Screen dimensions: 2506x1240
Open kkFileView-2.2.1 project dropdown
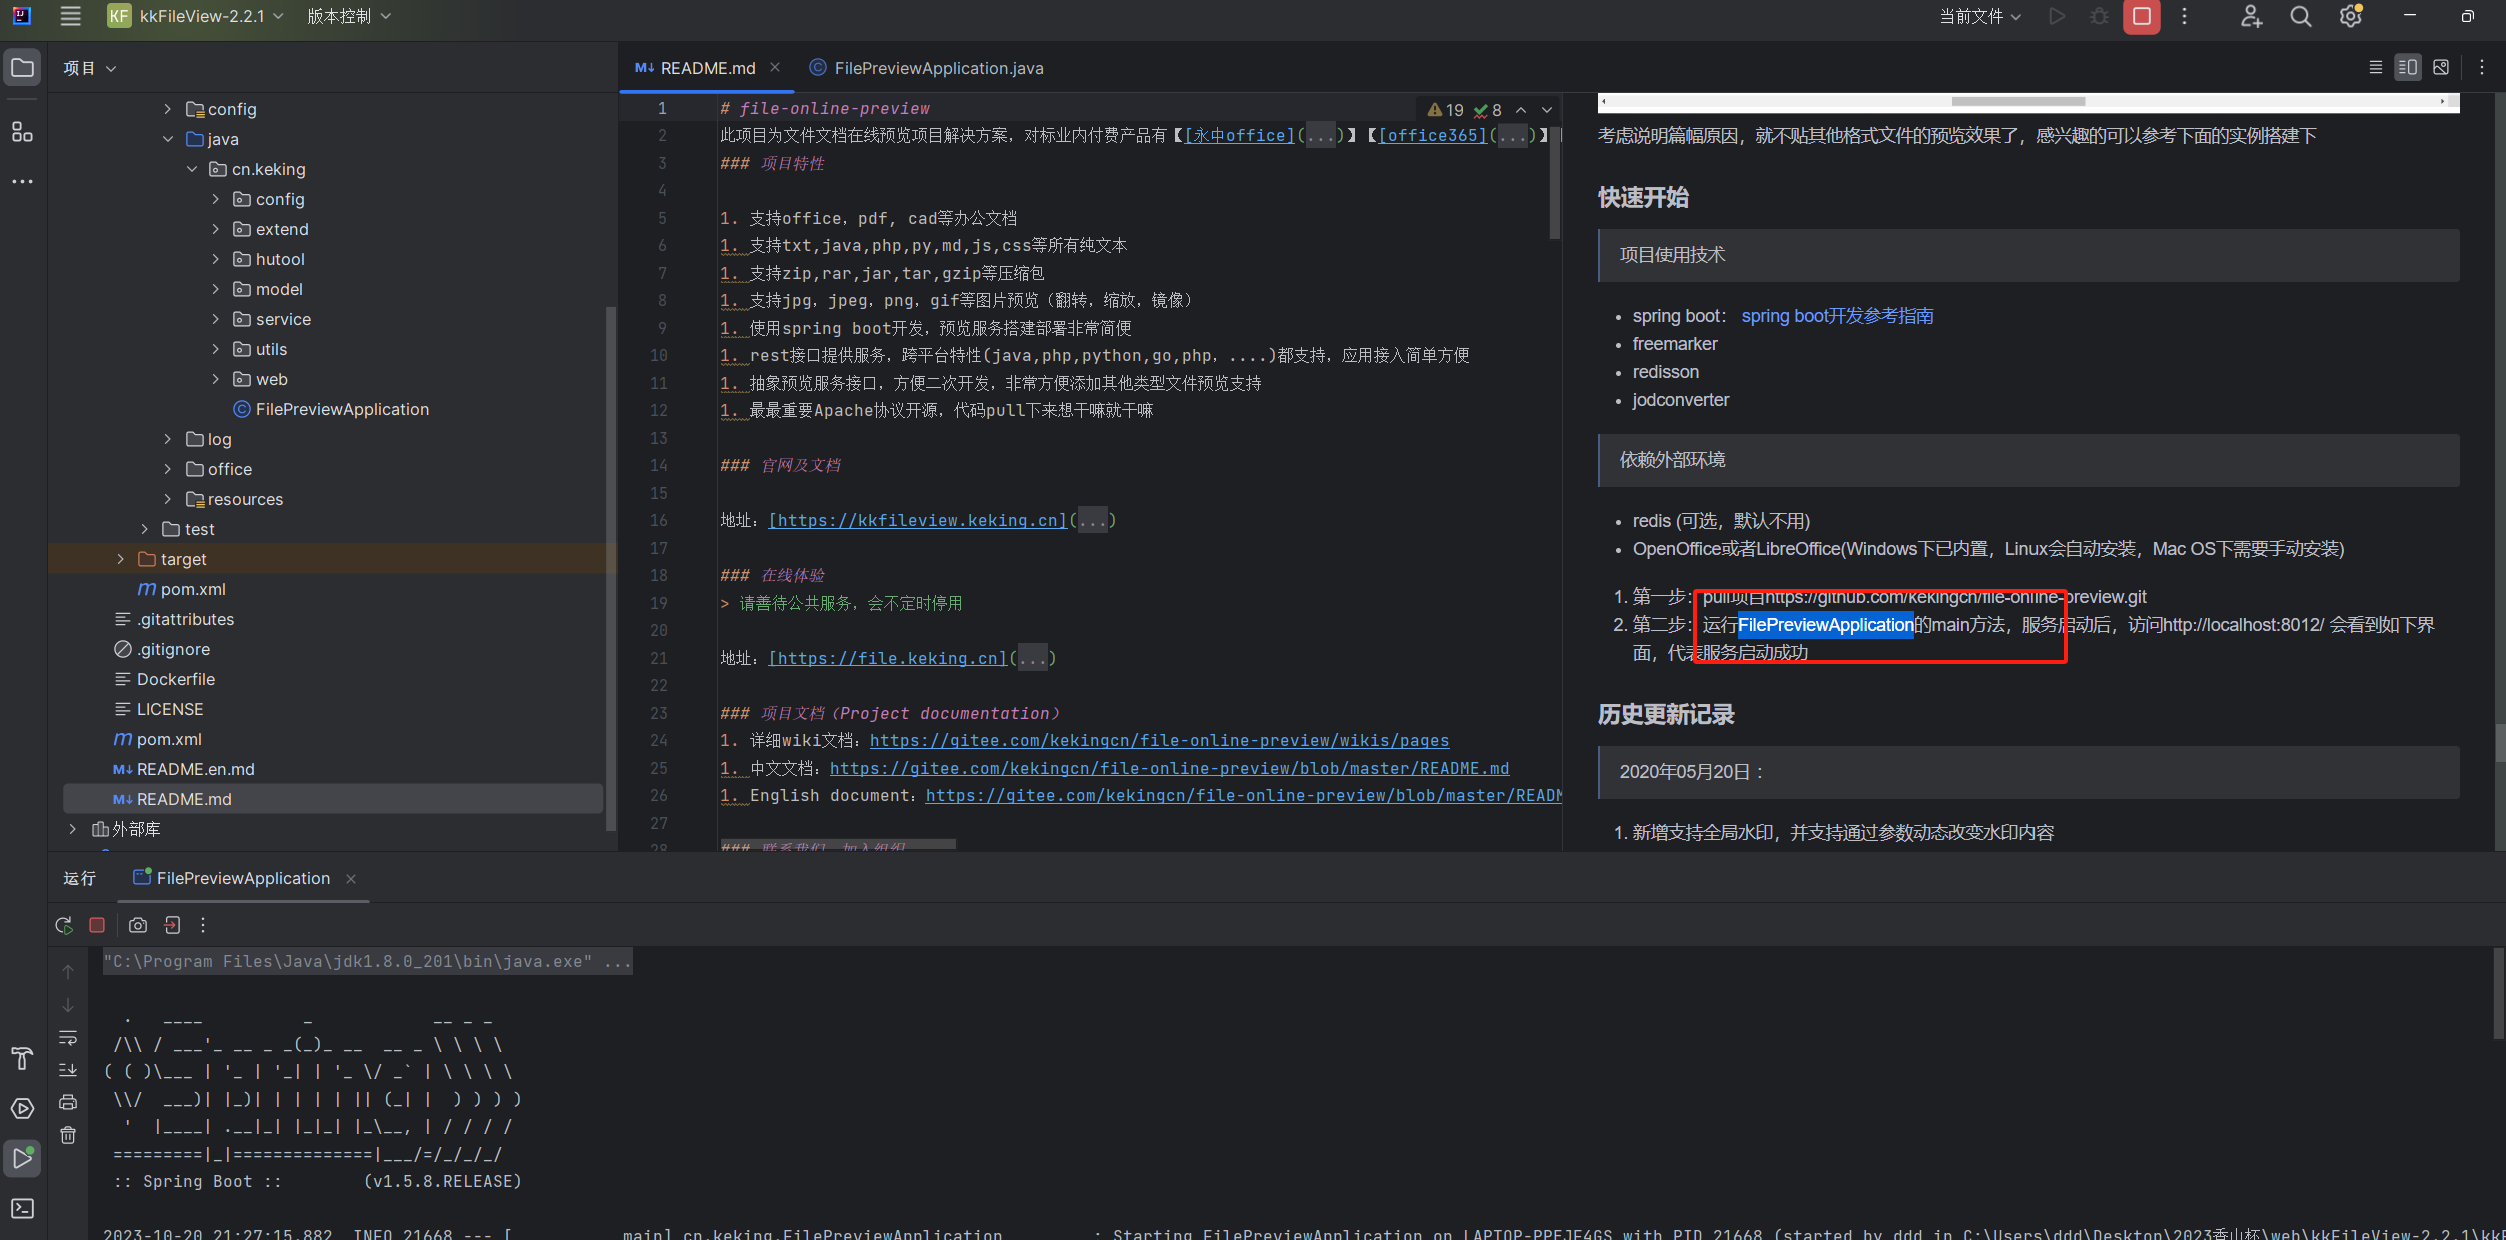[196, 16]
